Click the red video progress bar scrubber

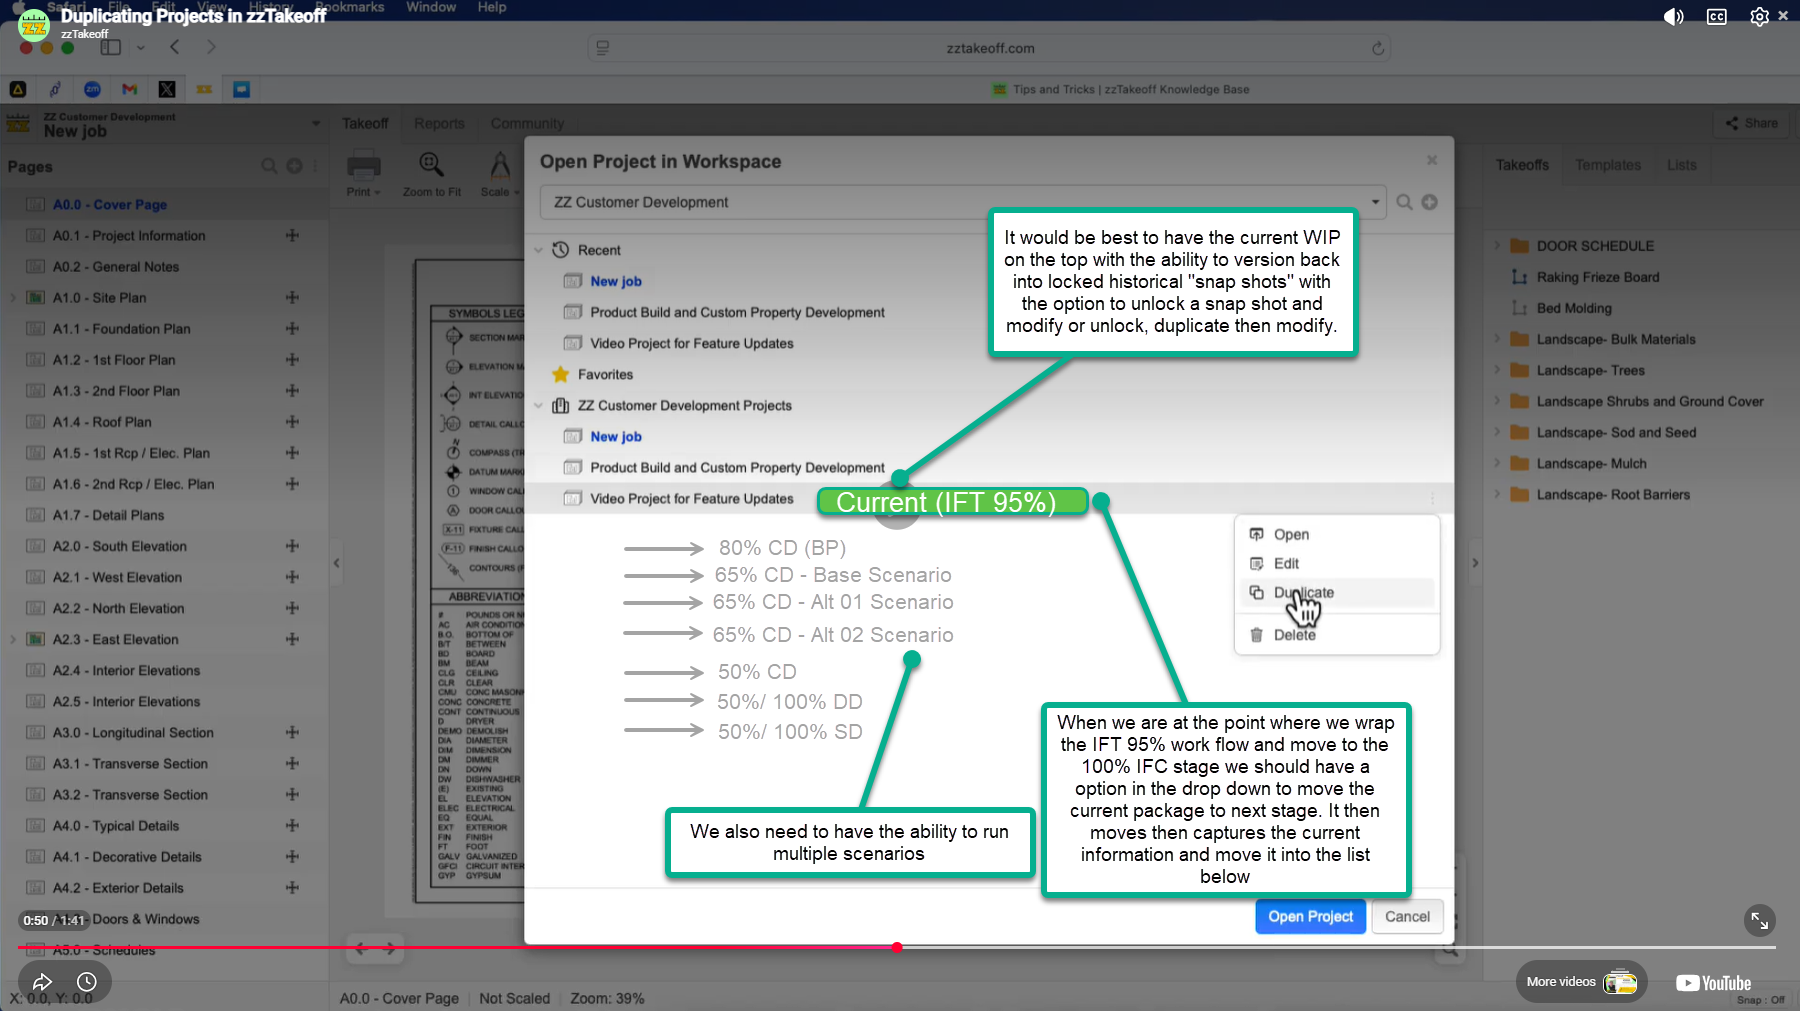pos(897,947)
